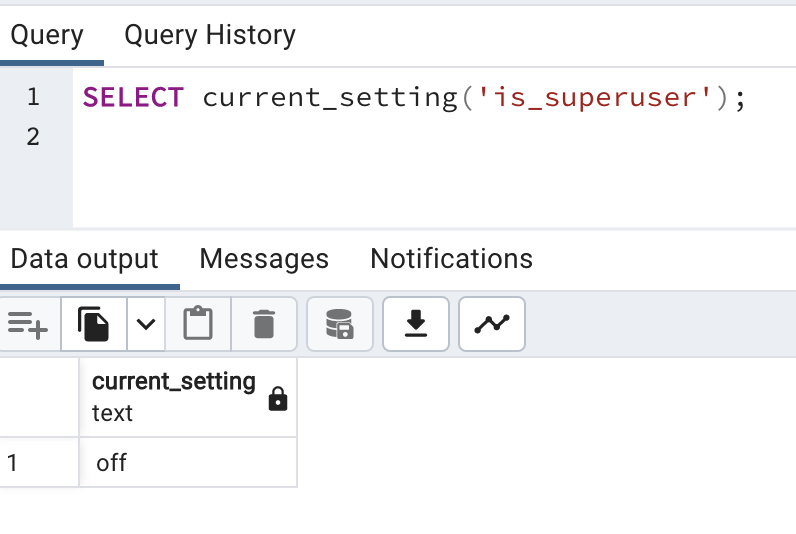Open the Messages tab
The width and height of the screenshot is (796, 534).
tap(264, 259)
